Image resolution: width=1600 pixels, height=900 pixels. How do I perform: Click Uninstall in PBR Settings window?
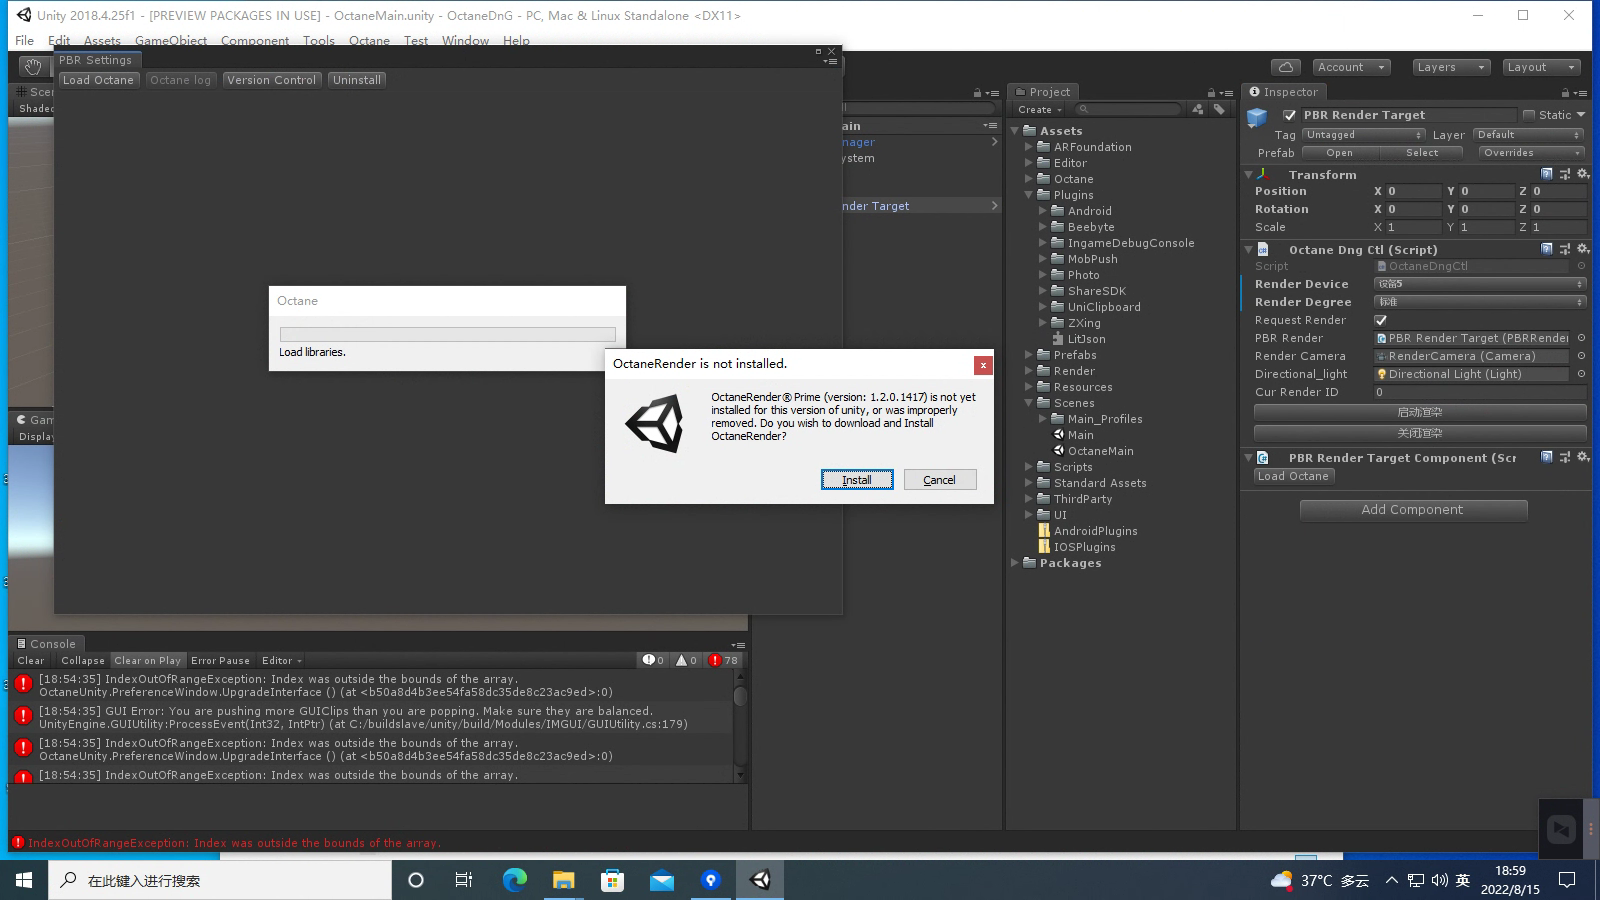pyautogui.click(x=357, y=80)
